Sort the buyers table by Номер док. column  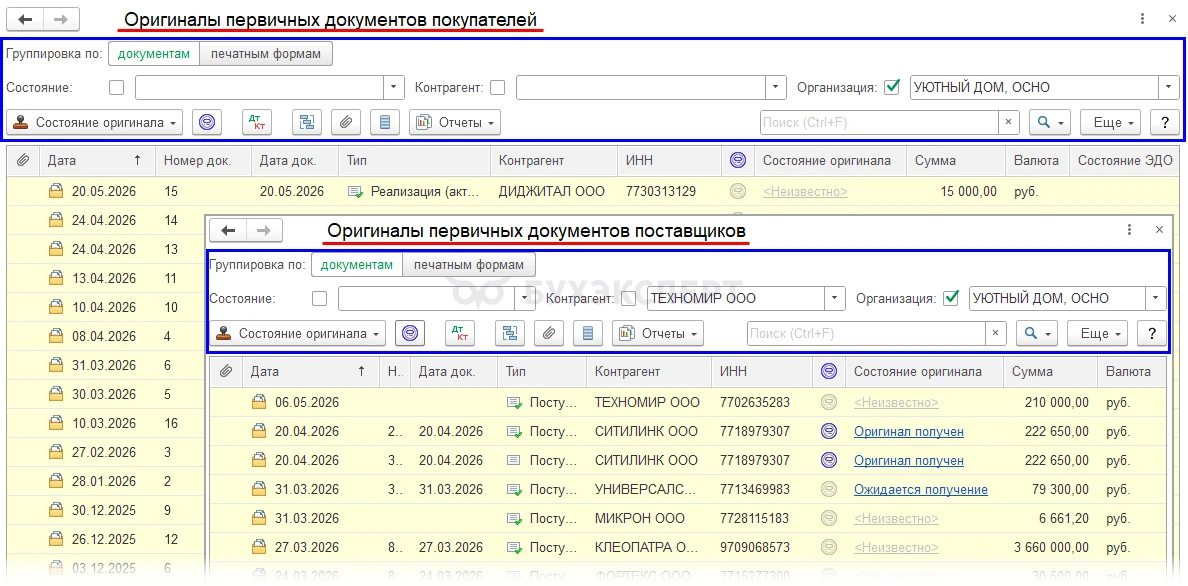click(203, 160)
